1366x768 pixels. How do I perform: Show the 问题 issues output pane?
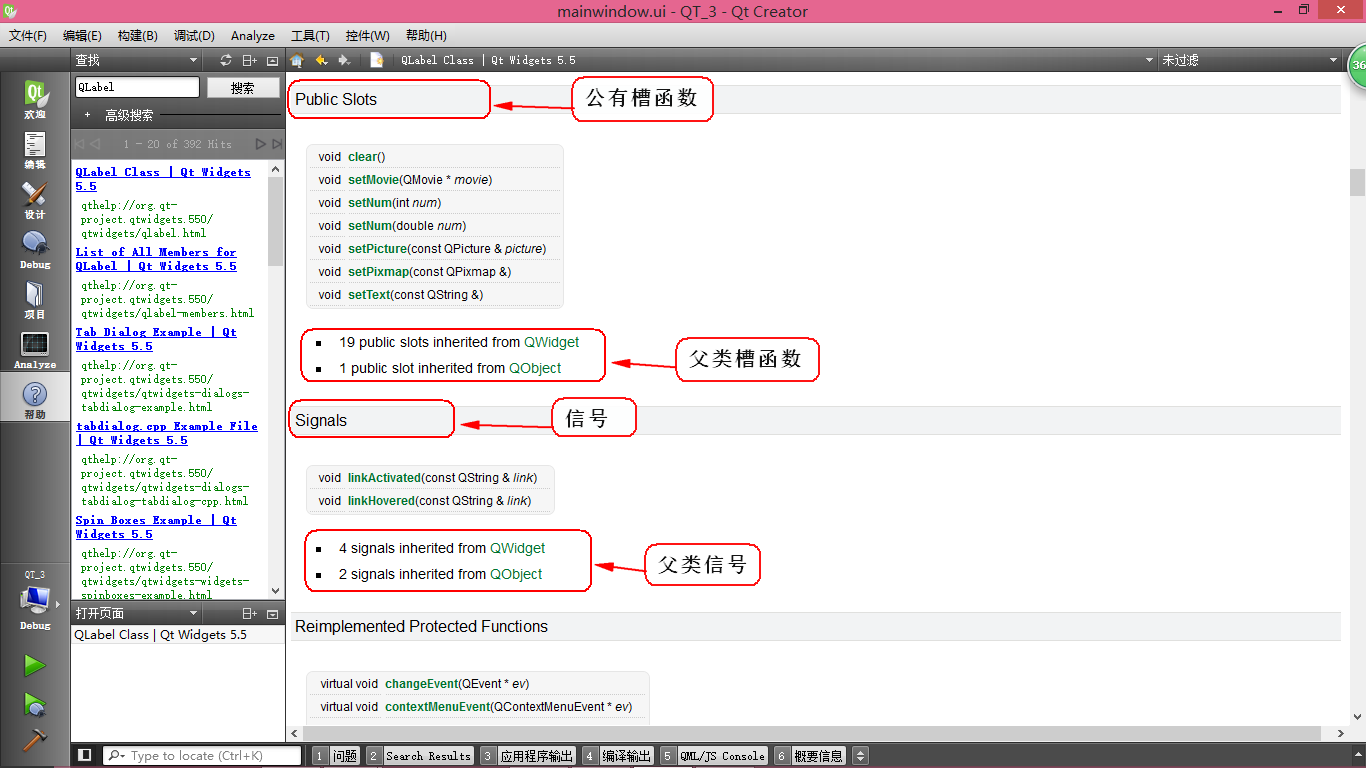pyautogui.click(x=336, y=756)
